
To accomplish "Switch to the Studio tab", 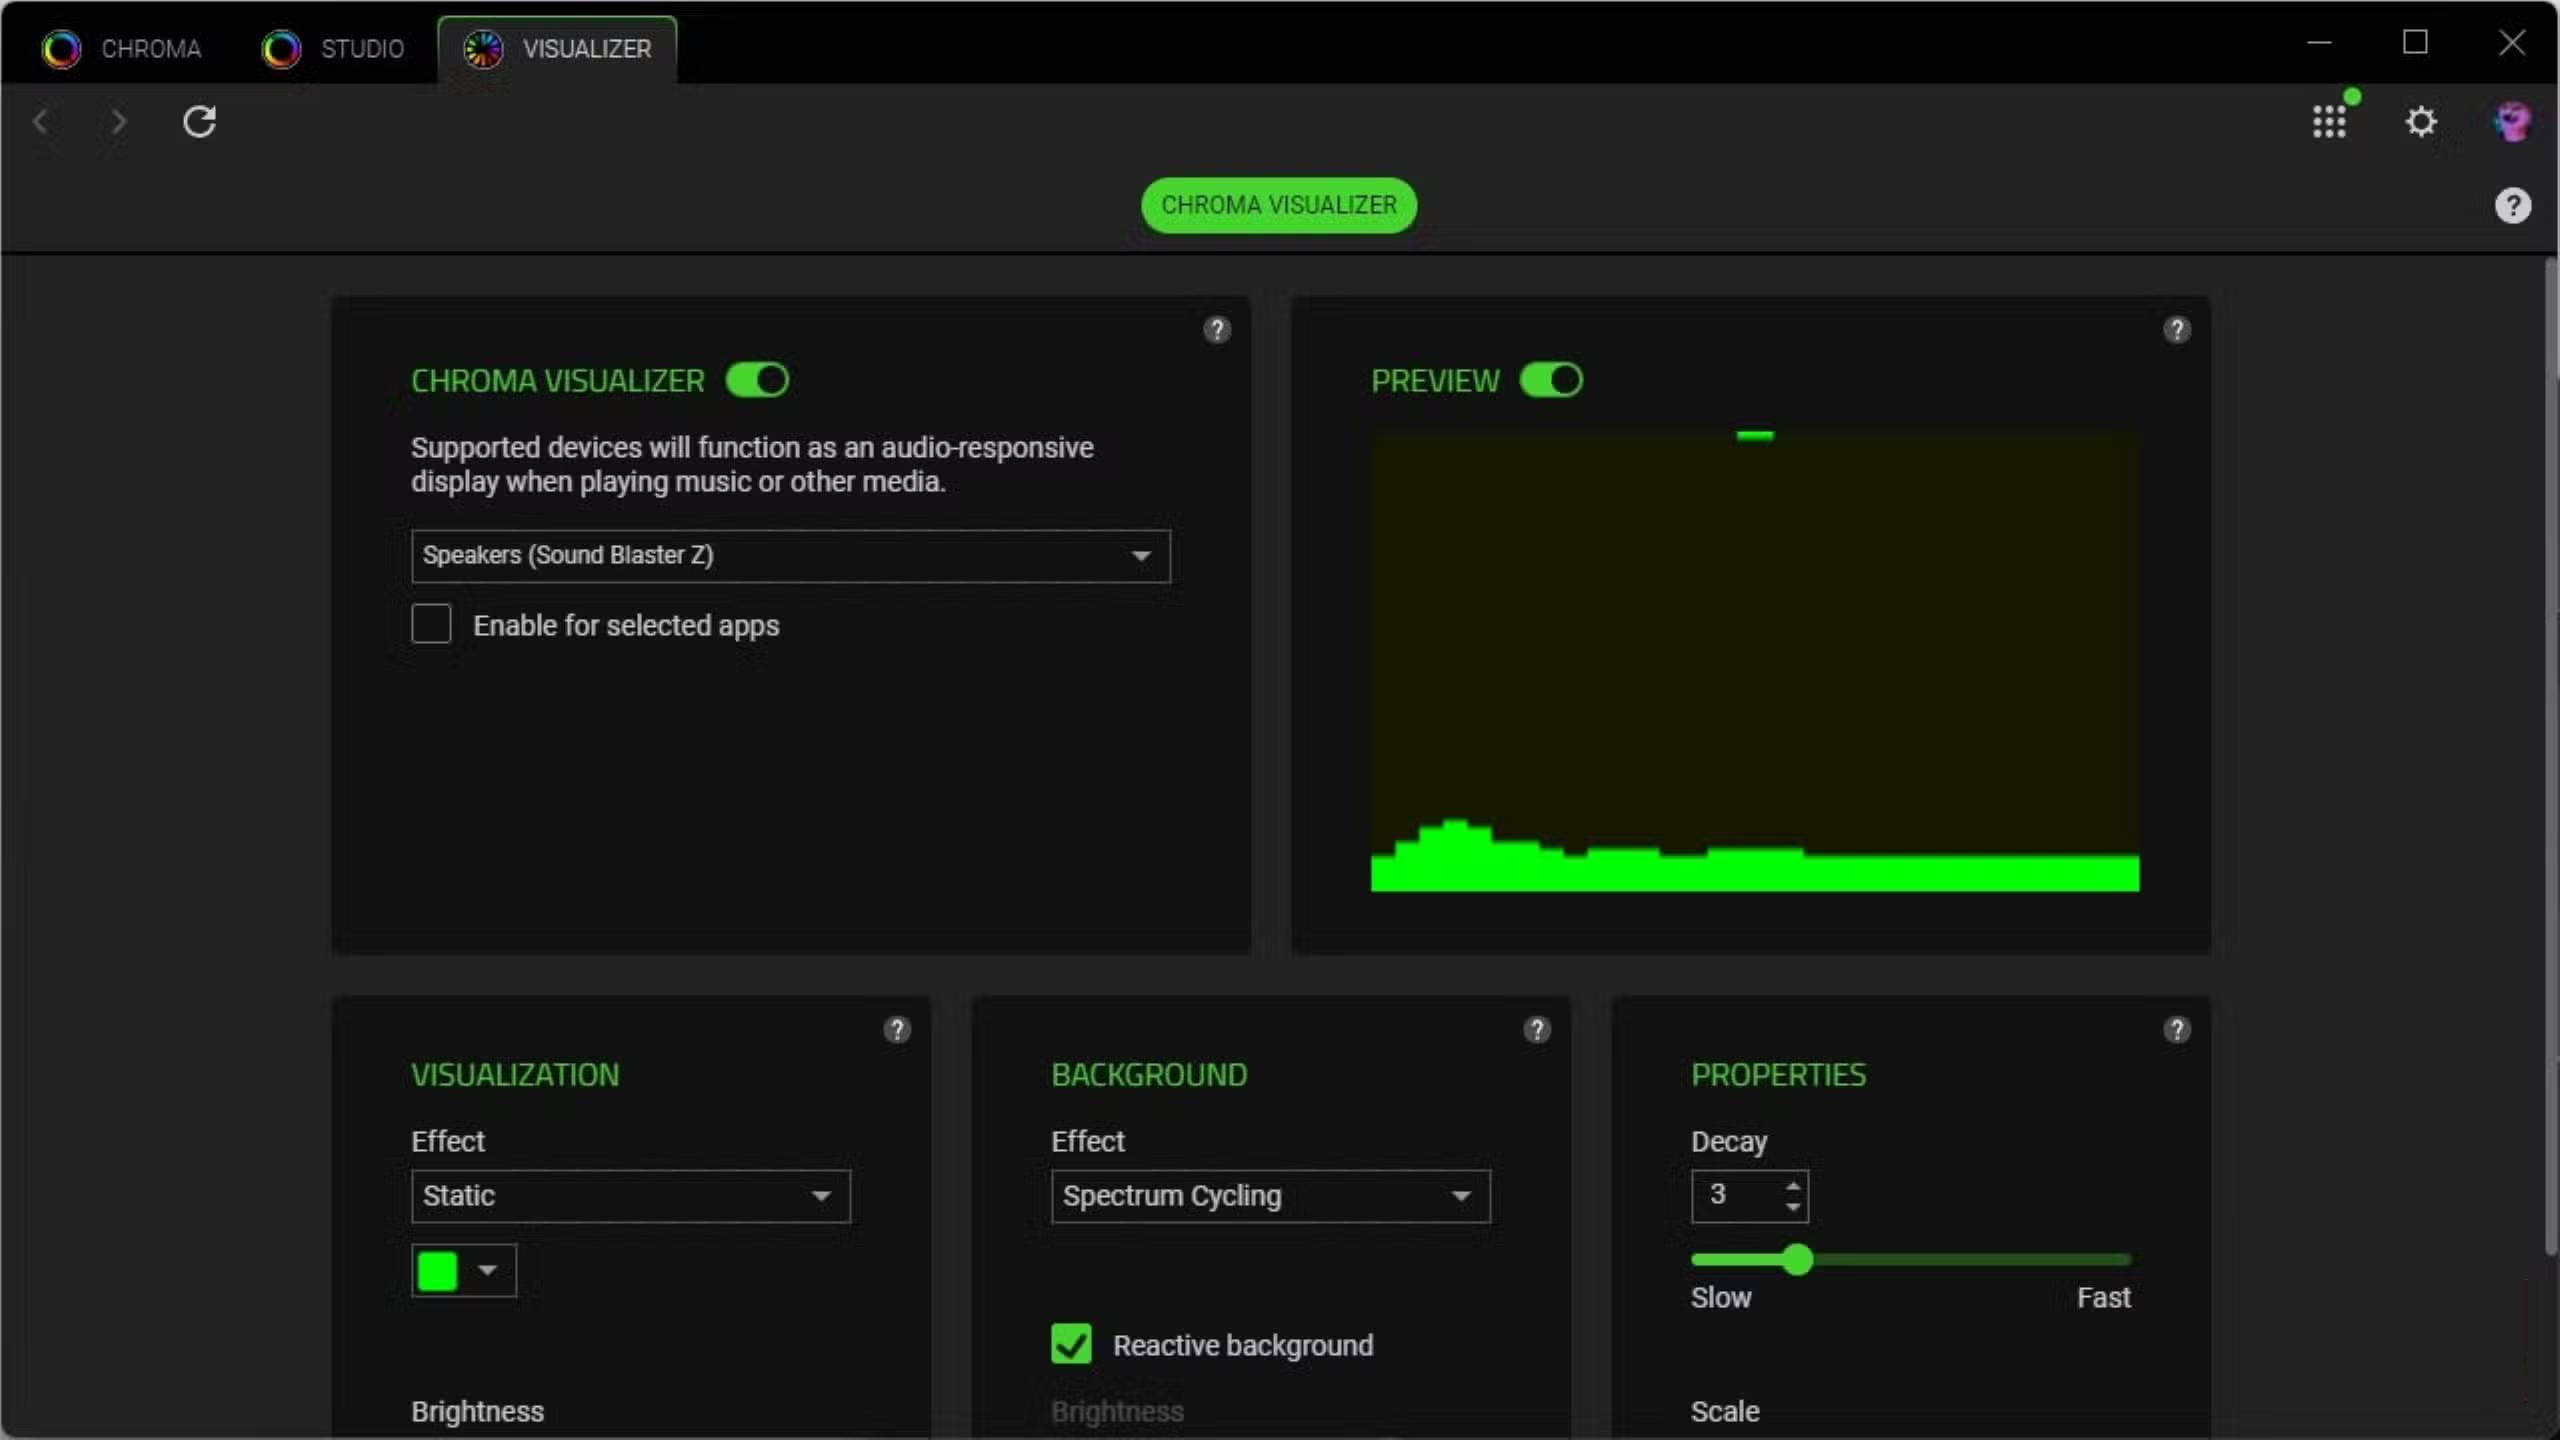I will pos(334,48).
